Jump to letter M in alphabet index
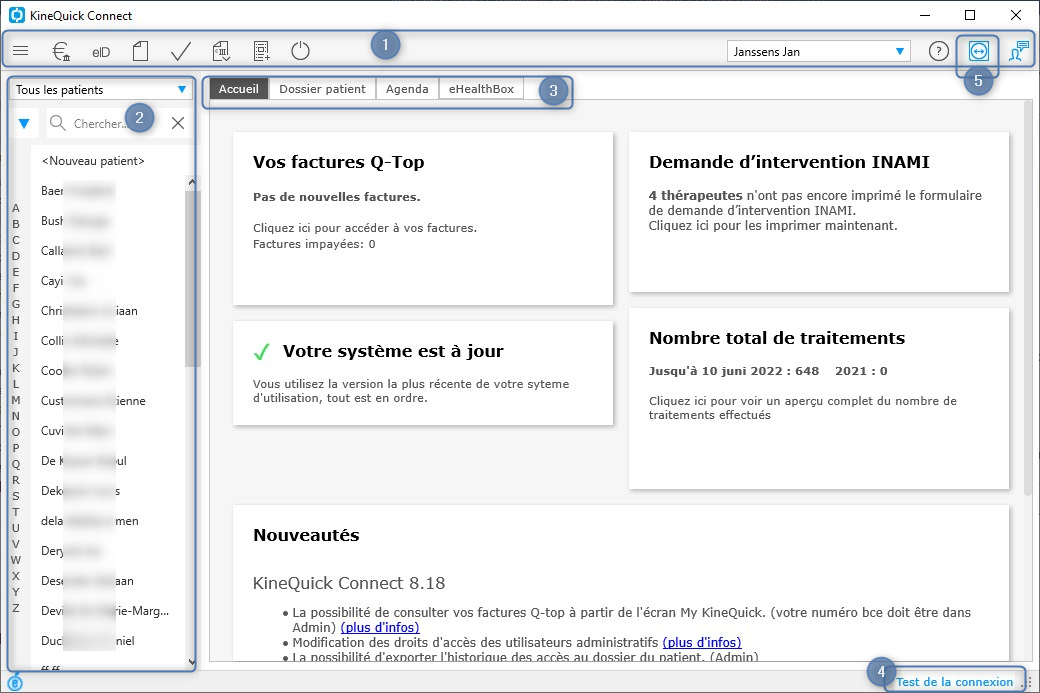The image size is (1040, 693). tap(16, 400)
